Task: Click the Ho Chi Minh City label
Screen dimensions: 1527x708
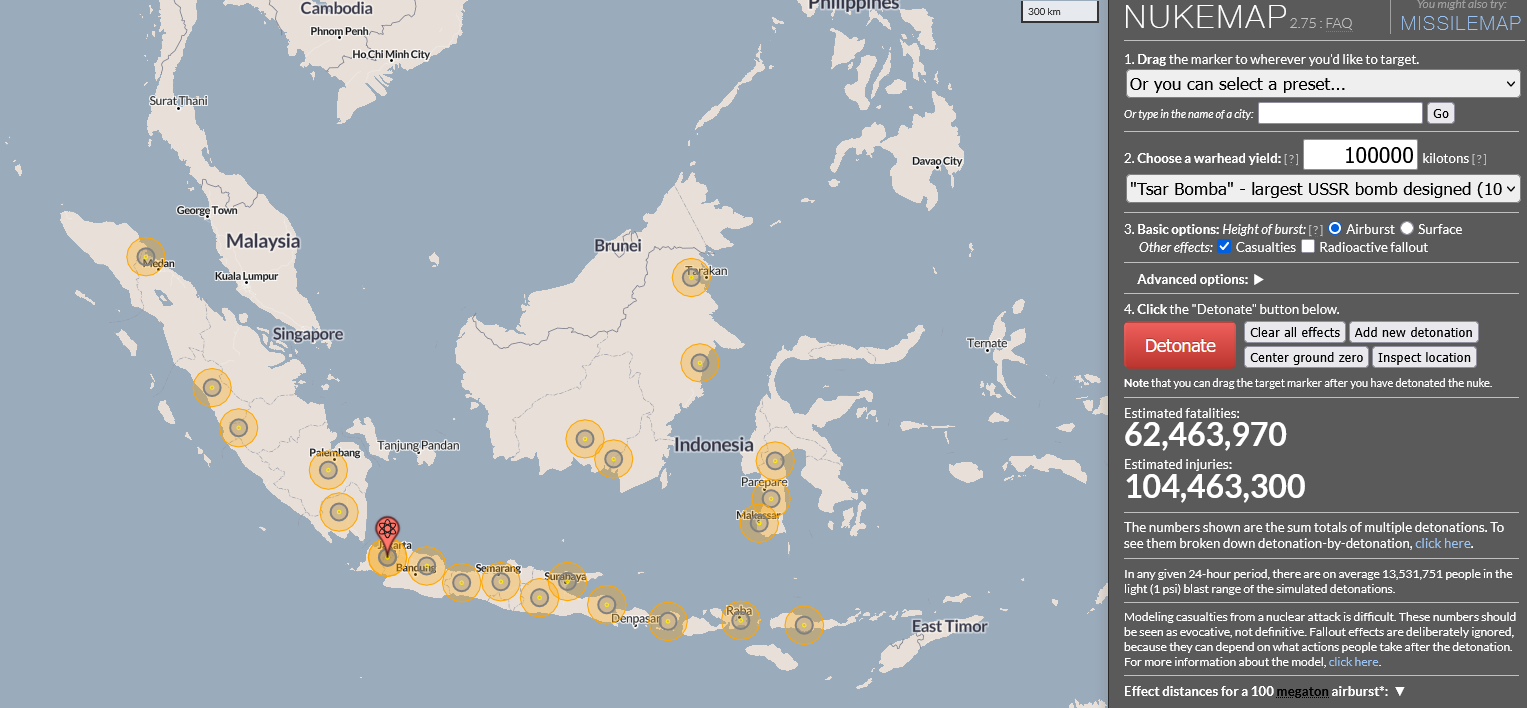Action: pos(391,54)
